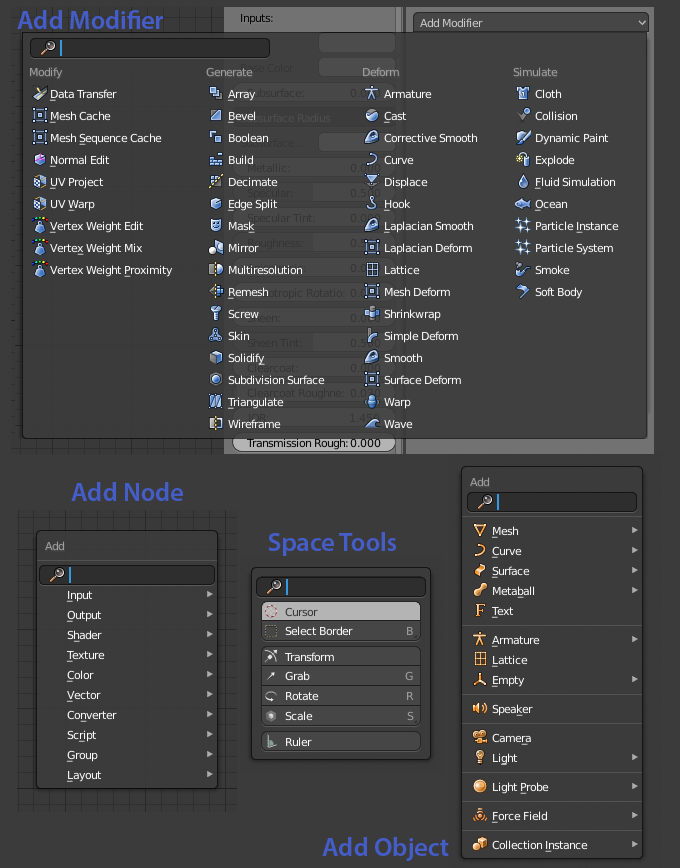The image size is (680, 868).
Task: Click the Normal Edit modifier icon
Action: (40, 159)
